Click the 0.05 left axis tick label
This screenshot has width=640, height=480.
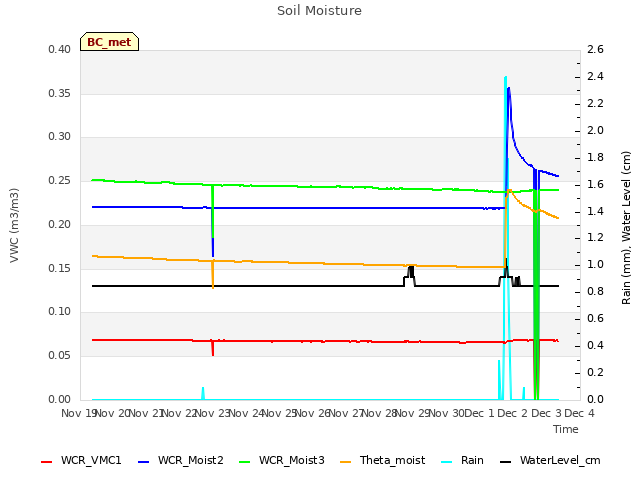pos(59,356)
